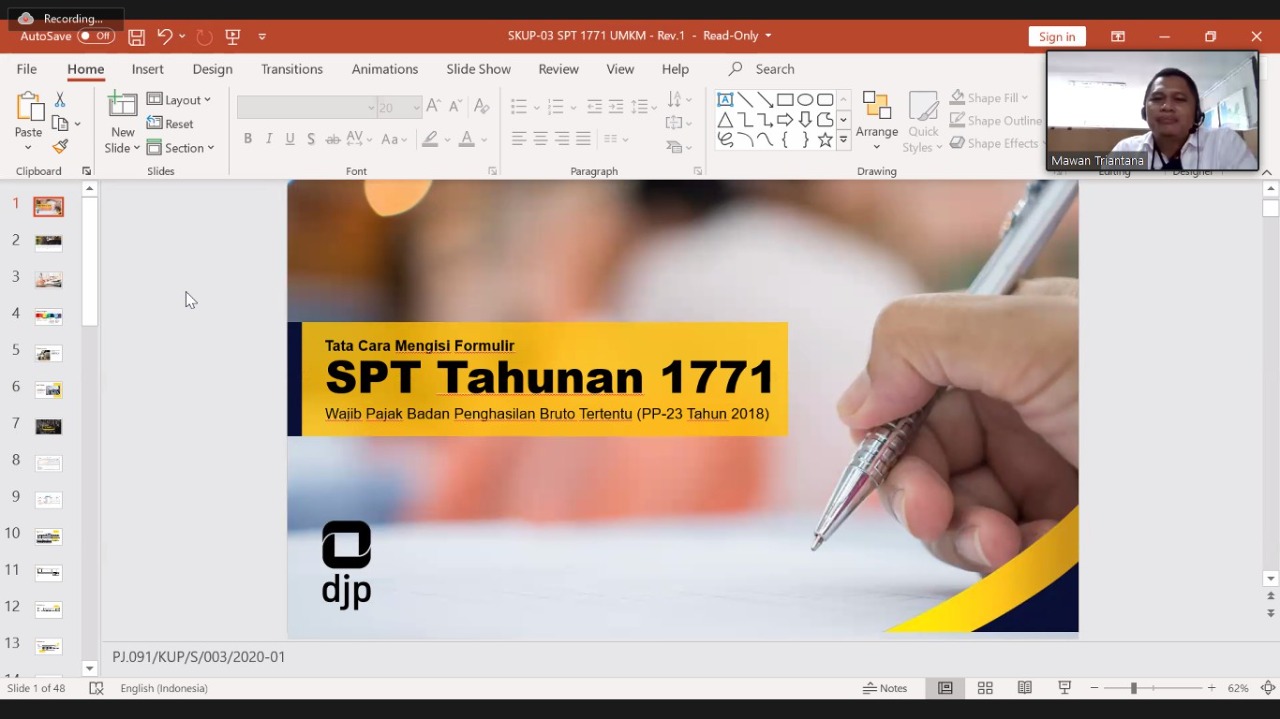Switch to Slide Sorter view icon
Screen dimensions: 1280x719
click(985, 688)
